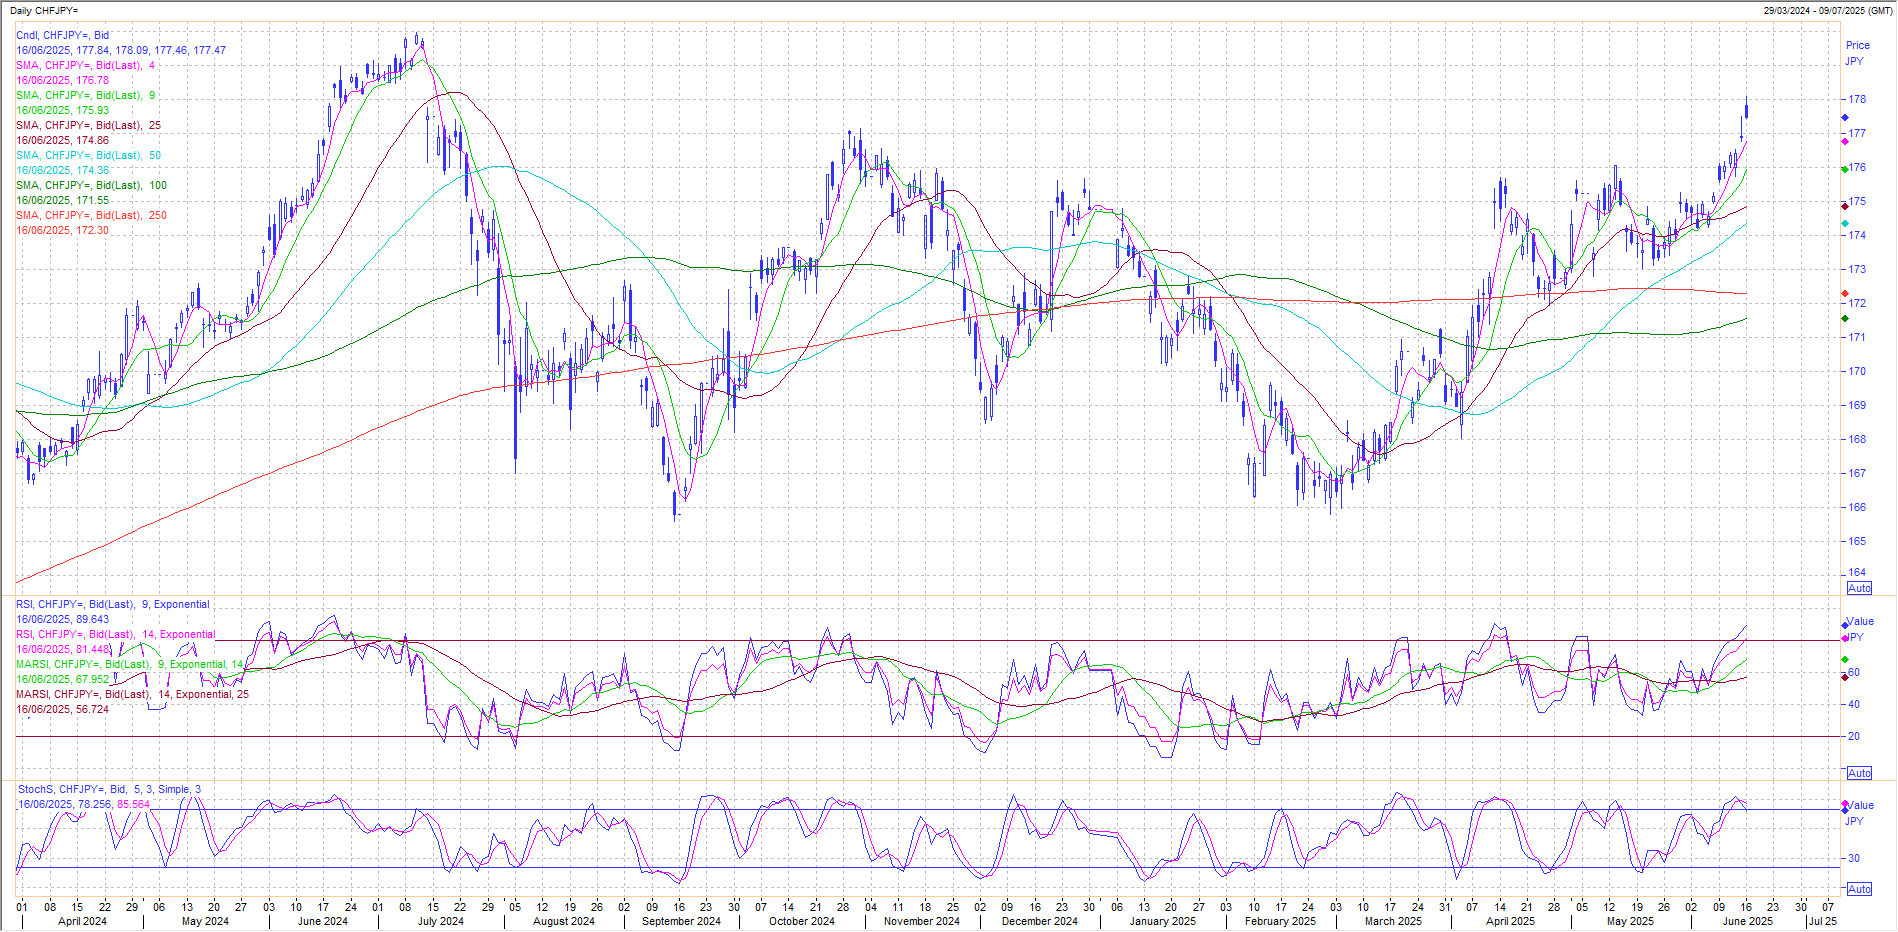
Task: Click the SMA 4 value 176.78
Action: click(62, 80)
